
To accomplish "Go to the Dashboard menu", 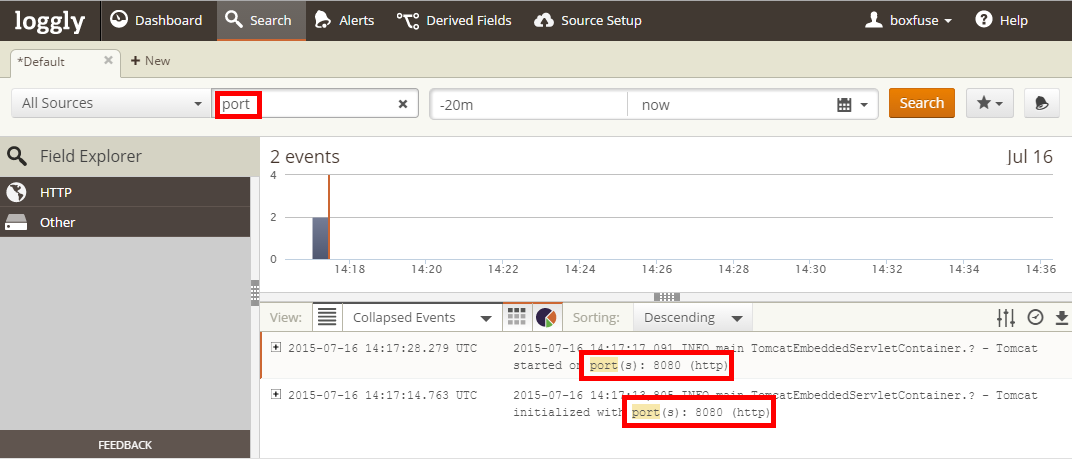I will pyautogui.click(x=155, y=20).
